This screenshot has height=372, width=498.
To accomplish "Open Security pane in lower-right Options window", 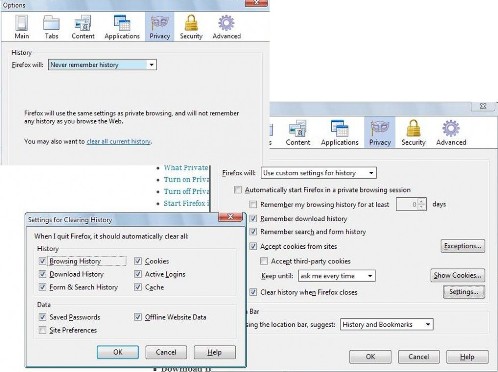I will click(413, 133).
